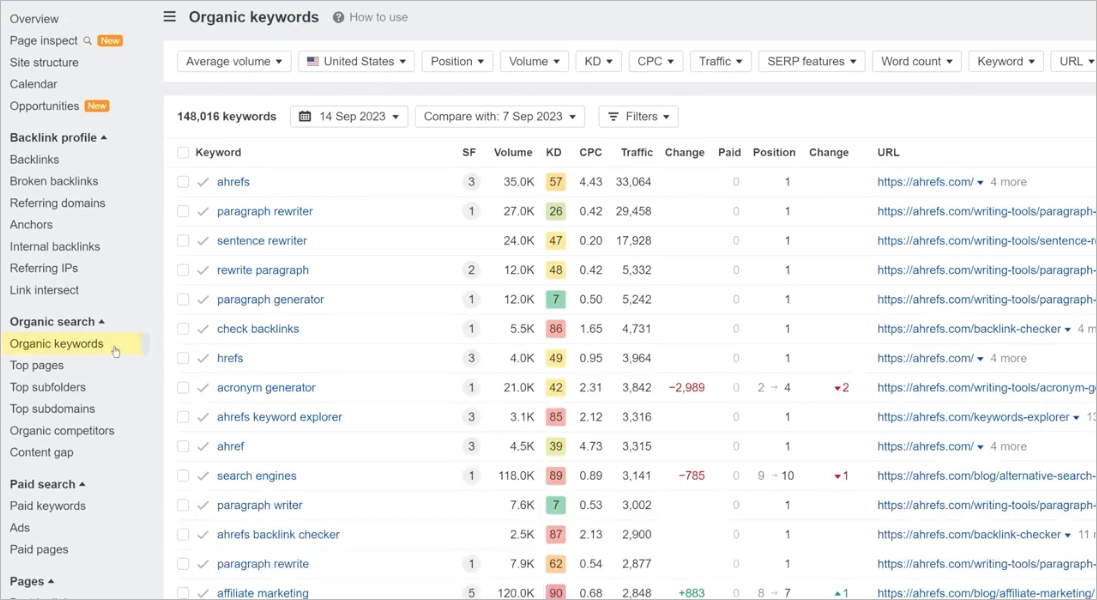
Task: Click the United States flag icon
Action: click(313, 61)
